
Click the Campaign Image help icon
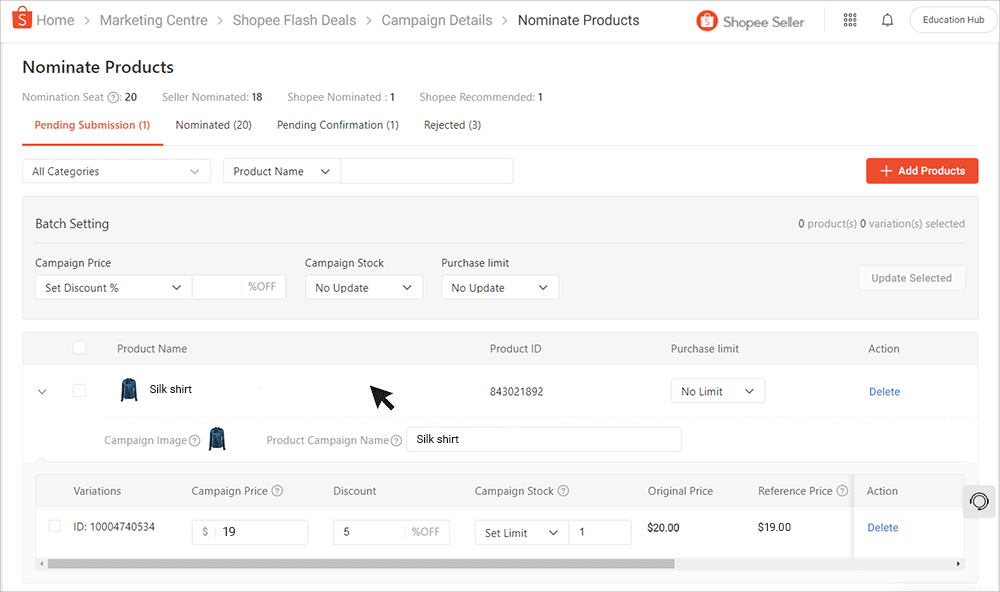click(x=193, y=439)
